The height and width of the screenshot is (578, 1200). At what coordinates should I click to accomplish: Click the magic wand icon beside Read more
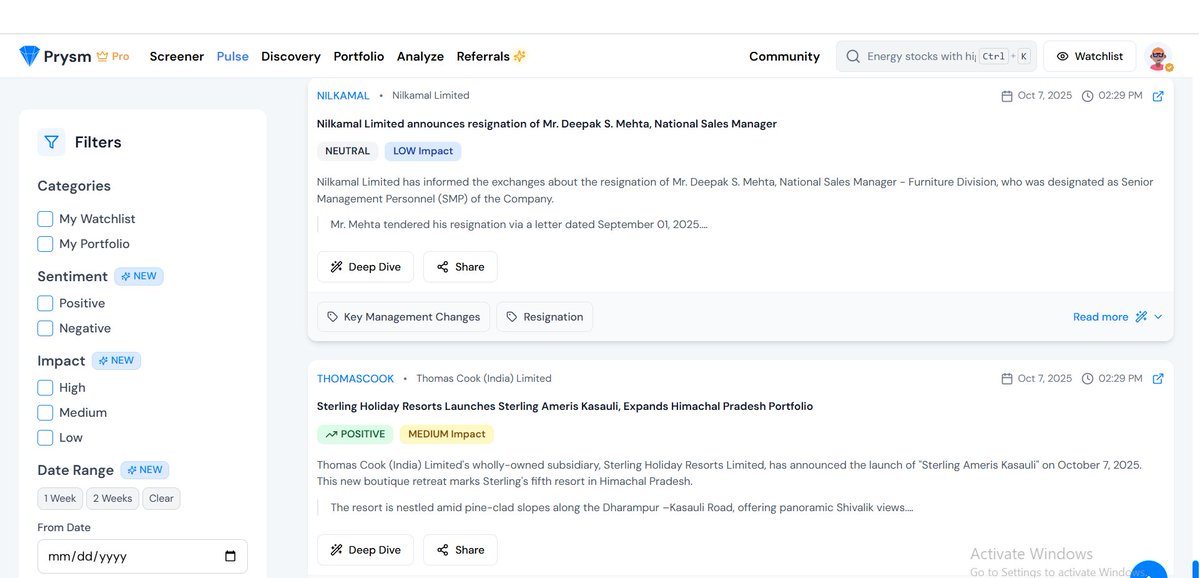(x=1140, y=317)
